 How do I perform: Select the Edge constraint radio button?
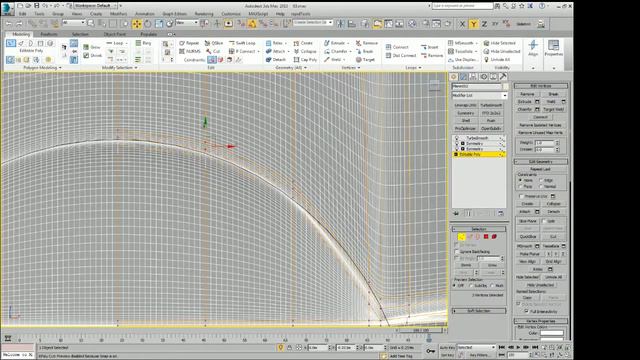541,180
